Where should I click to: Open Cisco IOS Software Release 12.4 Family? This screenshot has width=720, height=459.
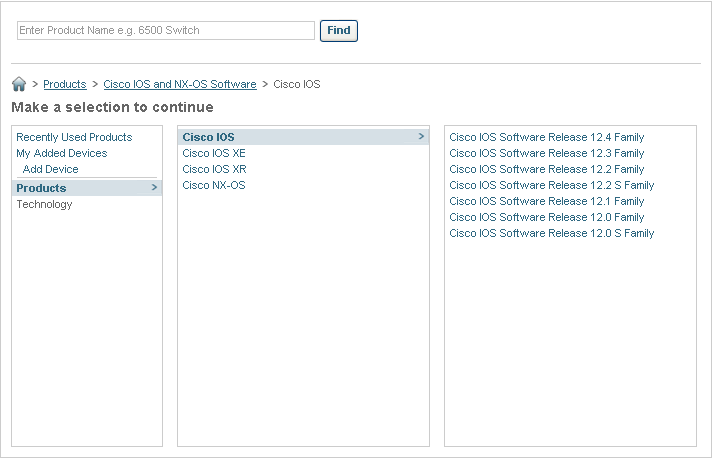click(x=546, y=137)
